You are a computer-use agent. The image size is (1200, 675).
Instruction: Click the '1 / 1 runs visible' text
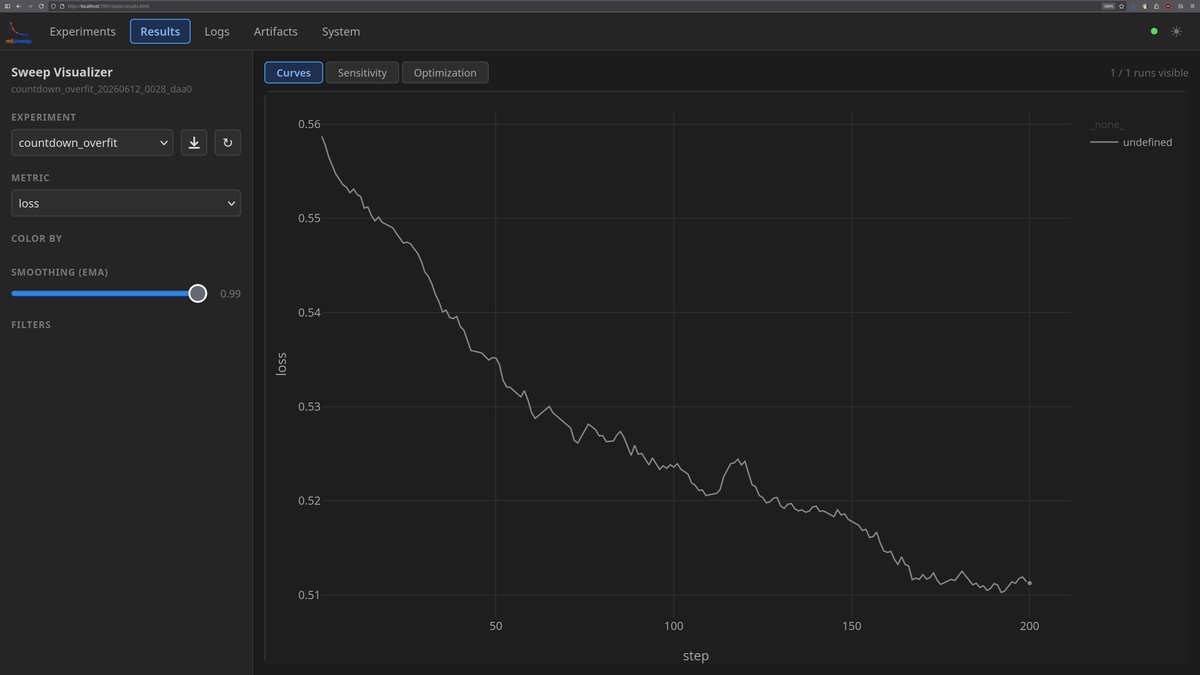tap(1149, 73)
